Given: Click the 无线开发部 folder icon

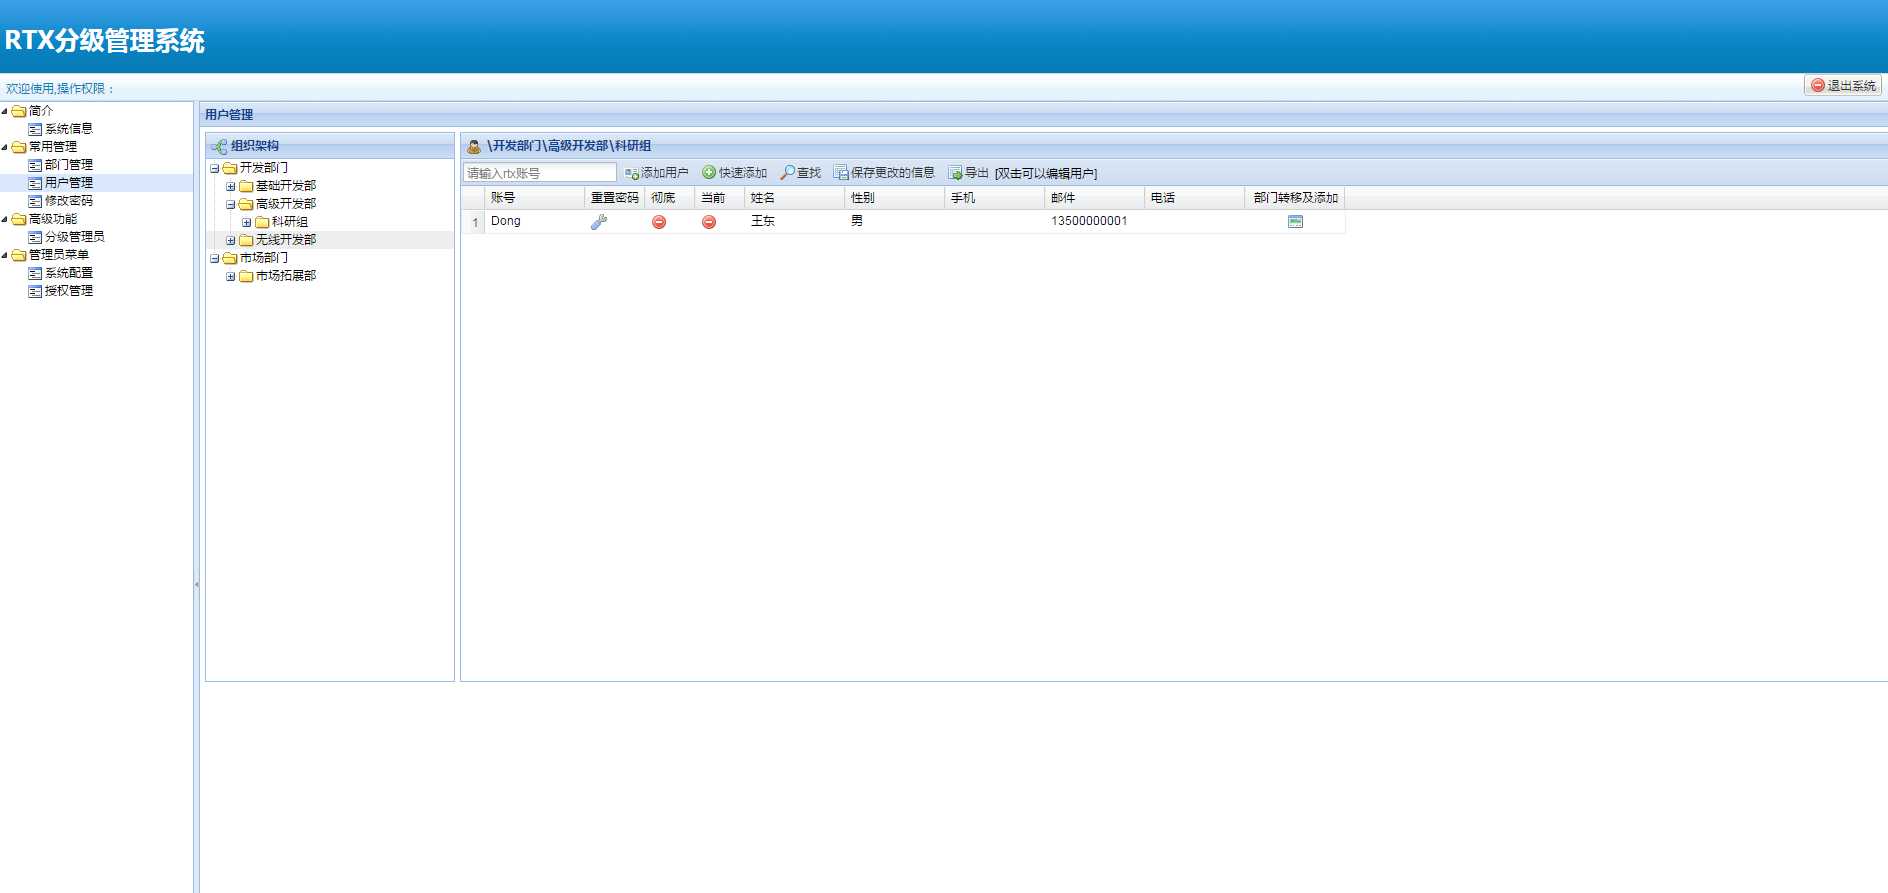Looking at the screenshot, I should click(x=246, y=240).
